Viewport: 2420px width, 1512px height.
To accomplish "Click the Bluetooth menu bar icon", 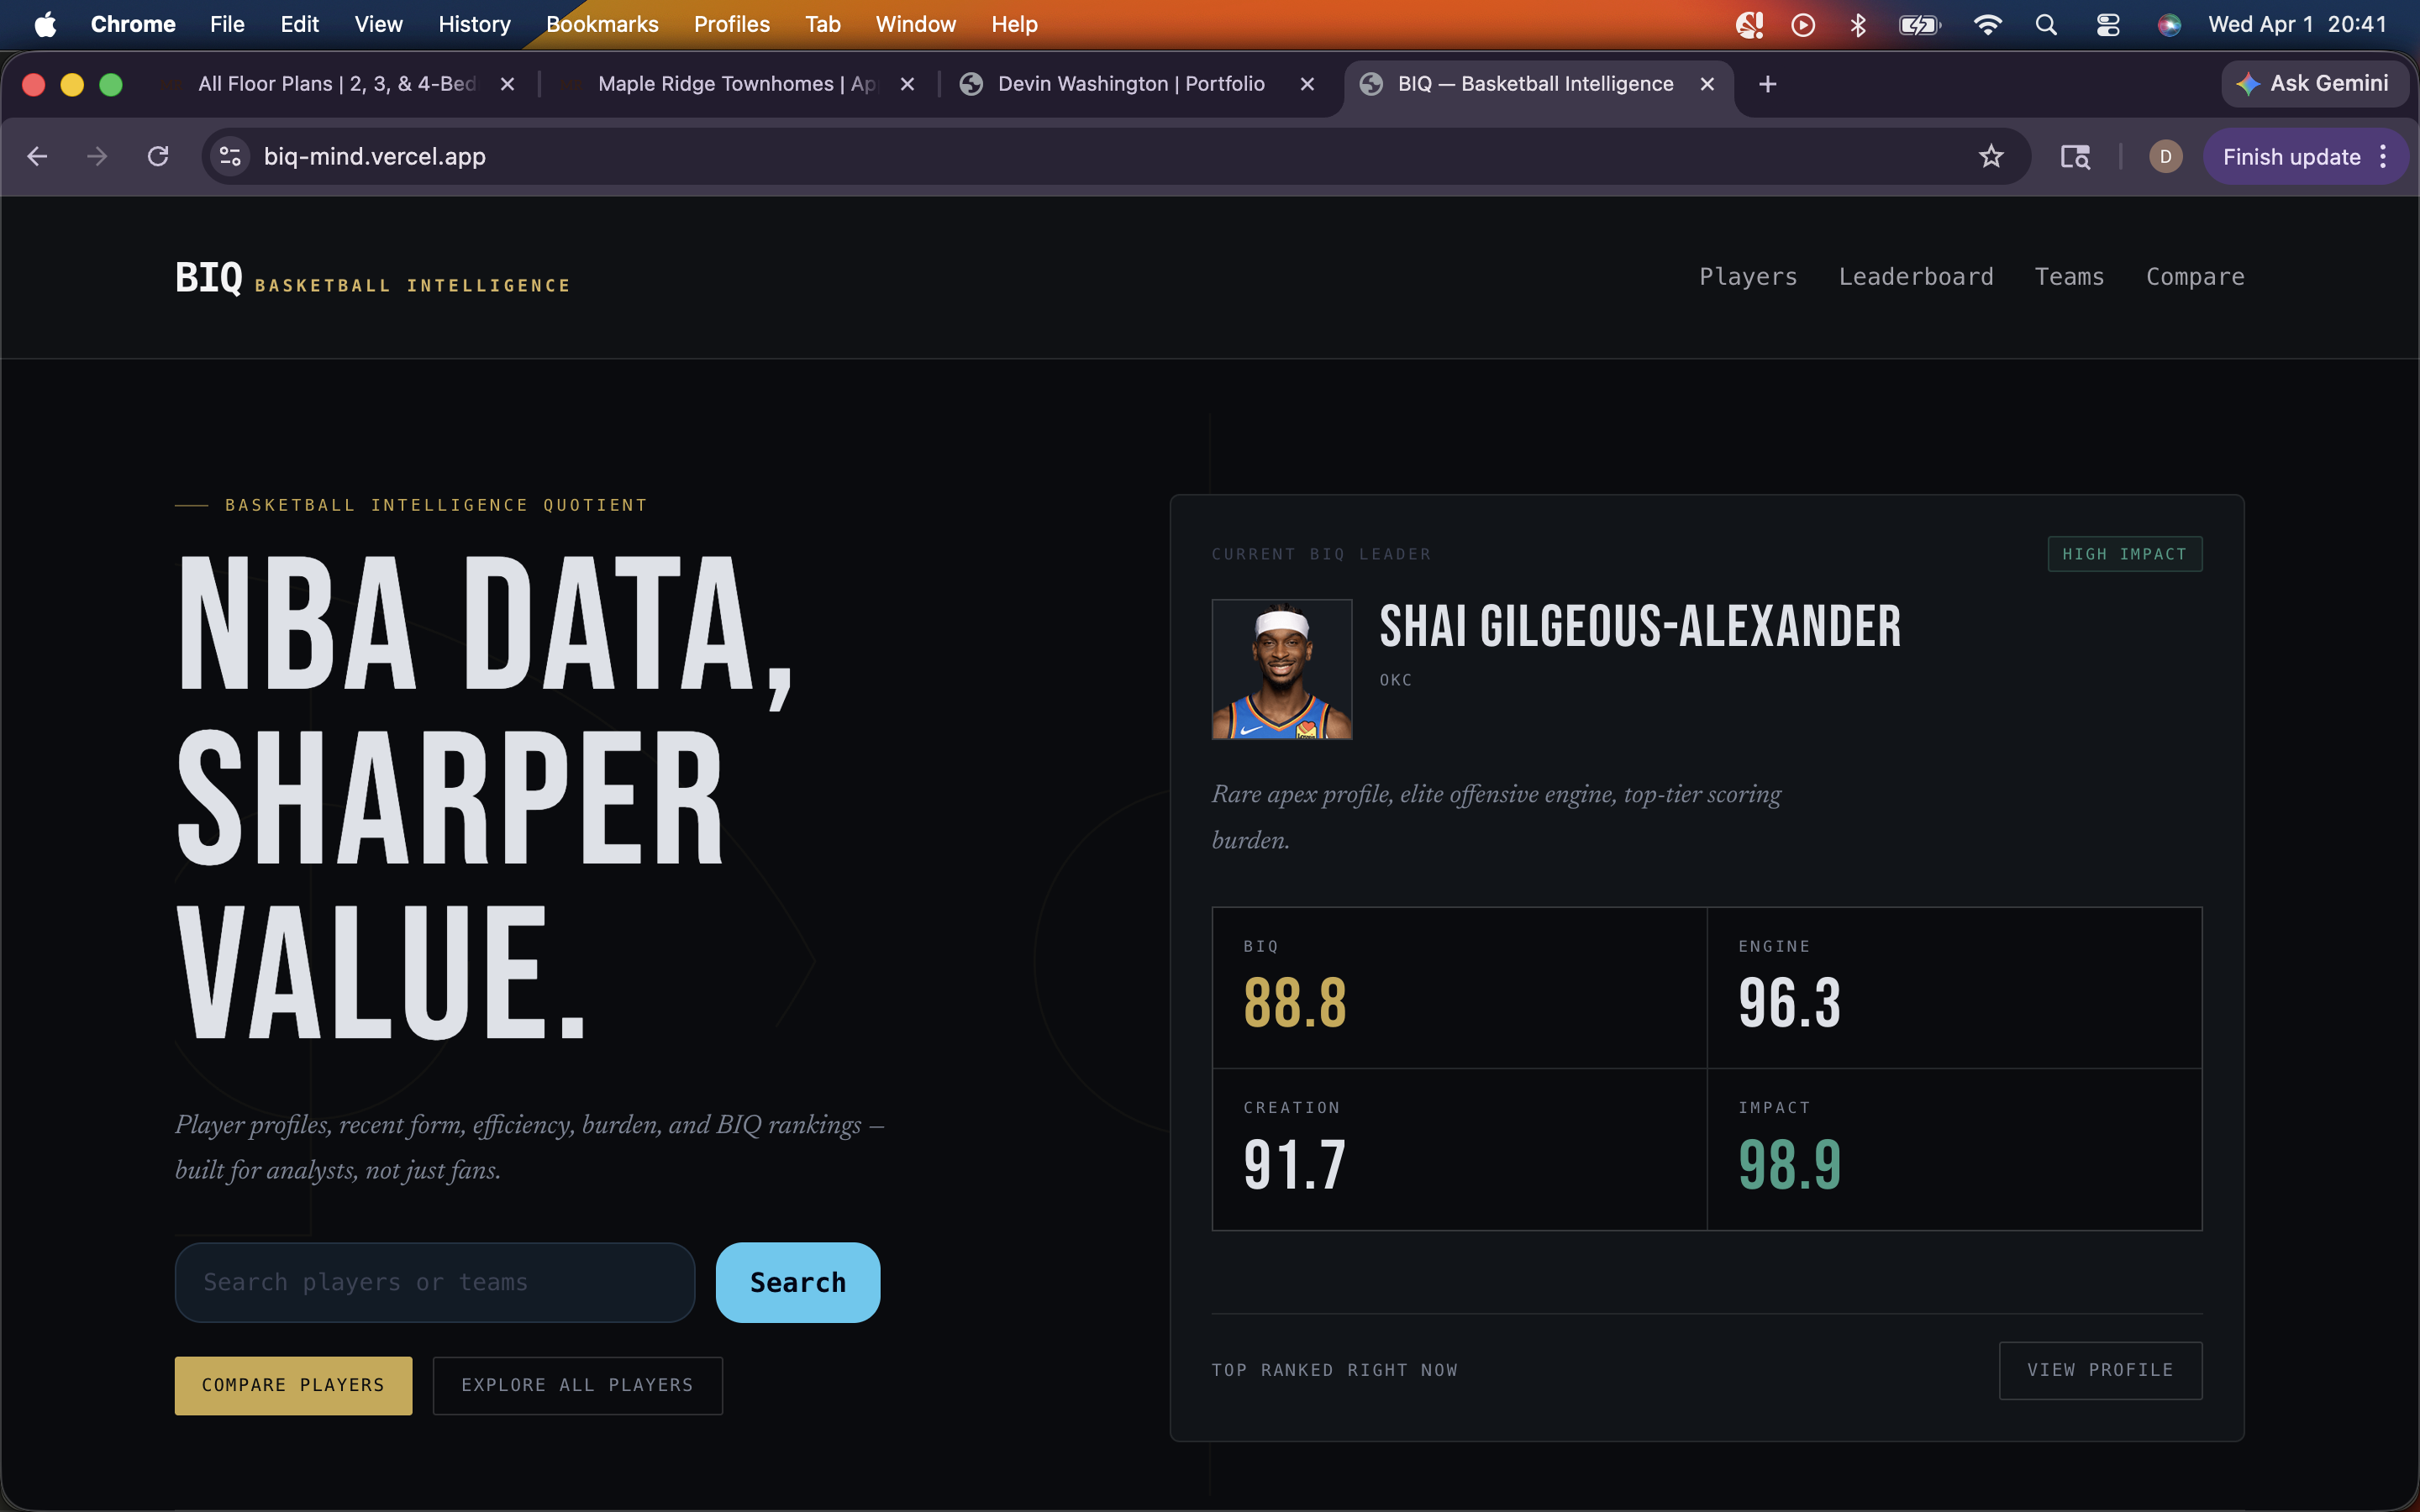I will pyautogui.click(x=1858, y=24).
